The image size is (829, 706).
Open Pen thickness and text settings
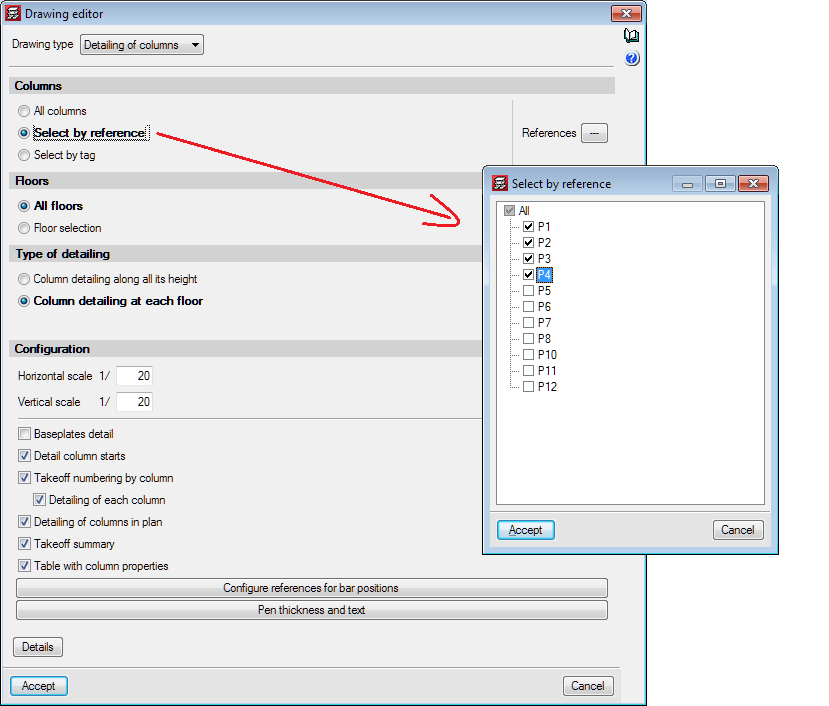tap(311, 610)
